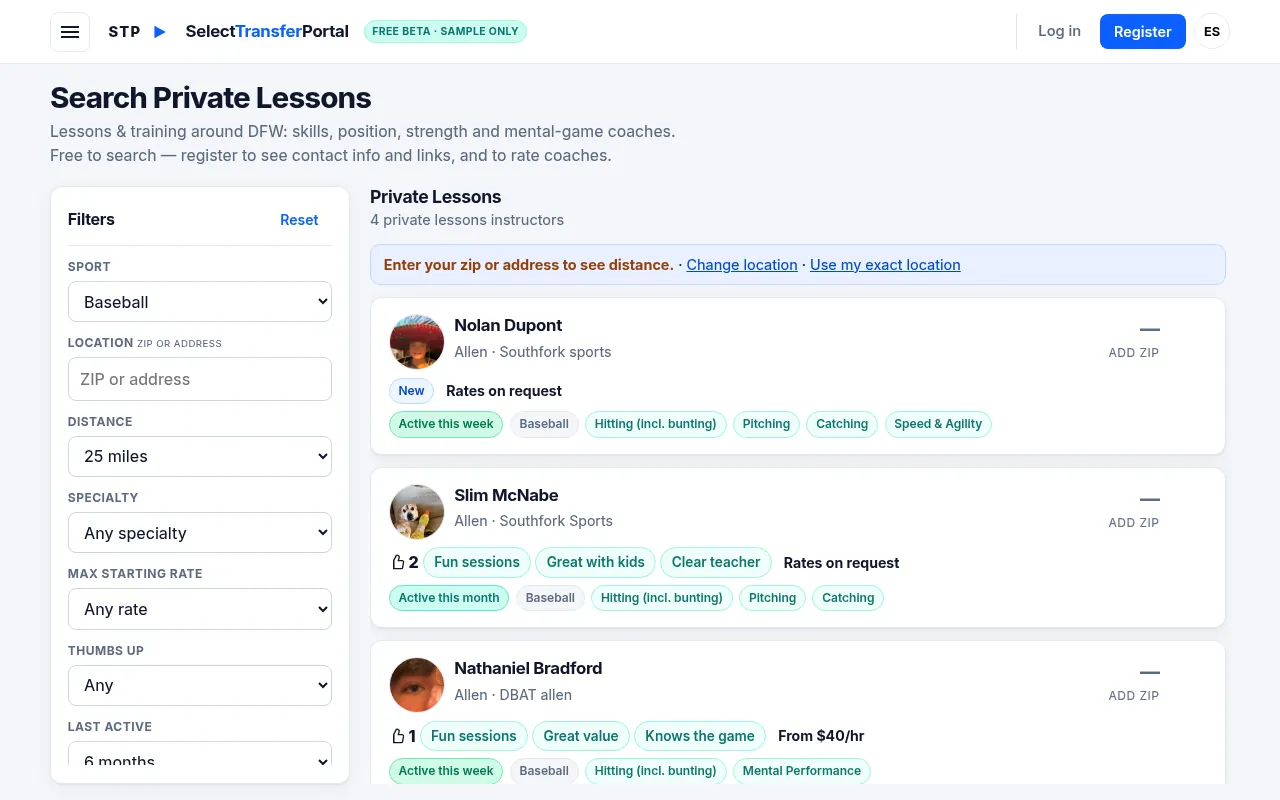Click the Change location link

[x=742, y=265]
